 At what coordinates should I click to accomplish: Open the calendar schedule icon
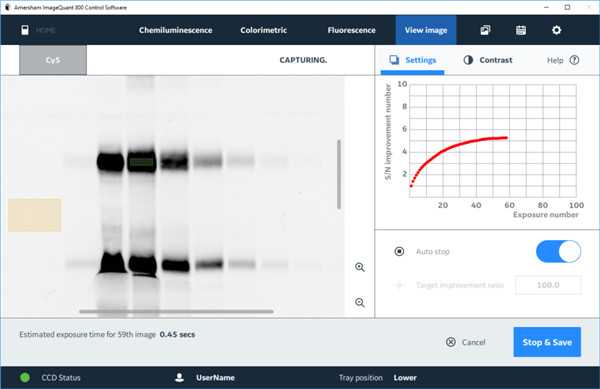521,30
